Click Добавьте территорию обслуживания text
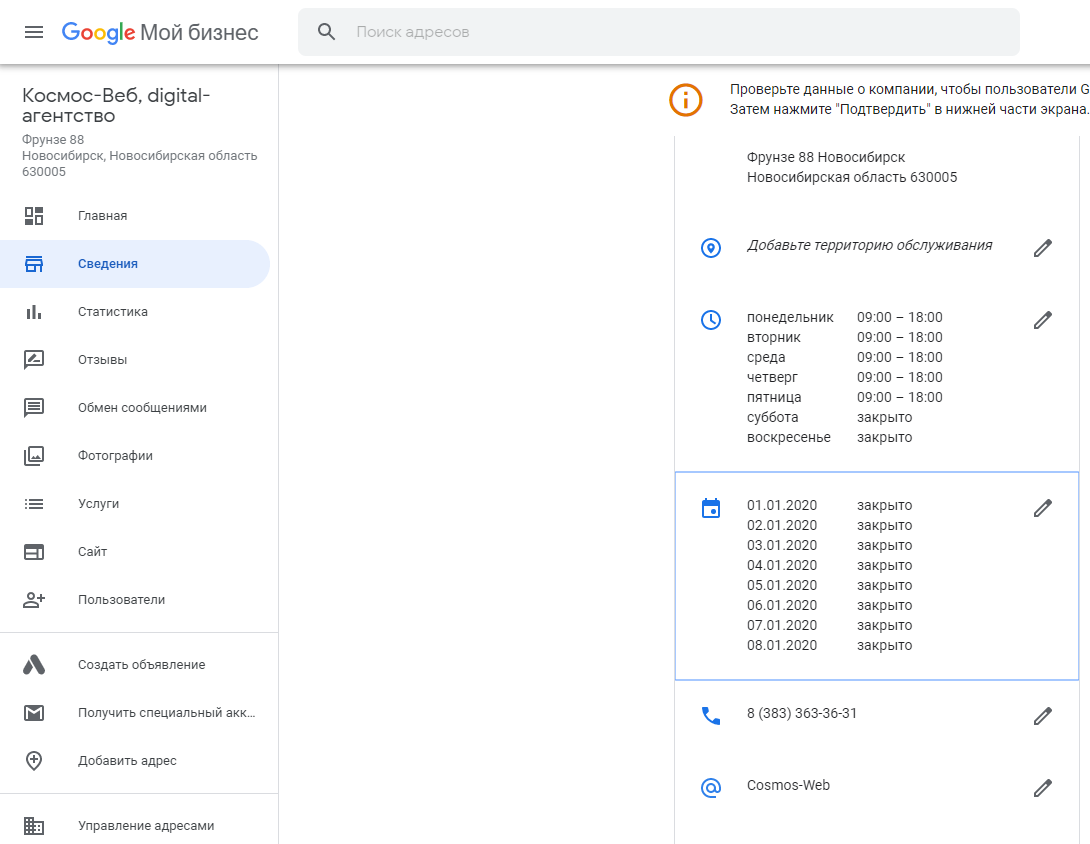This screenshot has width=1090, height=844. (x=870, y=245)
